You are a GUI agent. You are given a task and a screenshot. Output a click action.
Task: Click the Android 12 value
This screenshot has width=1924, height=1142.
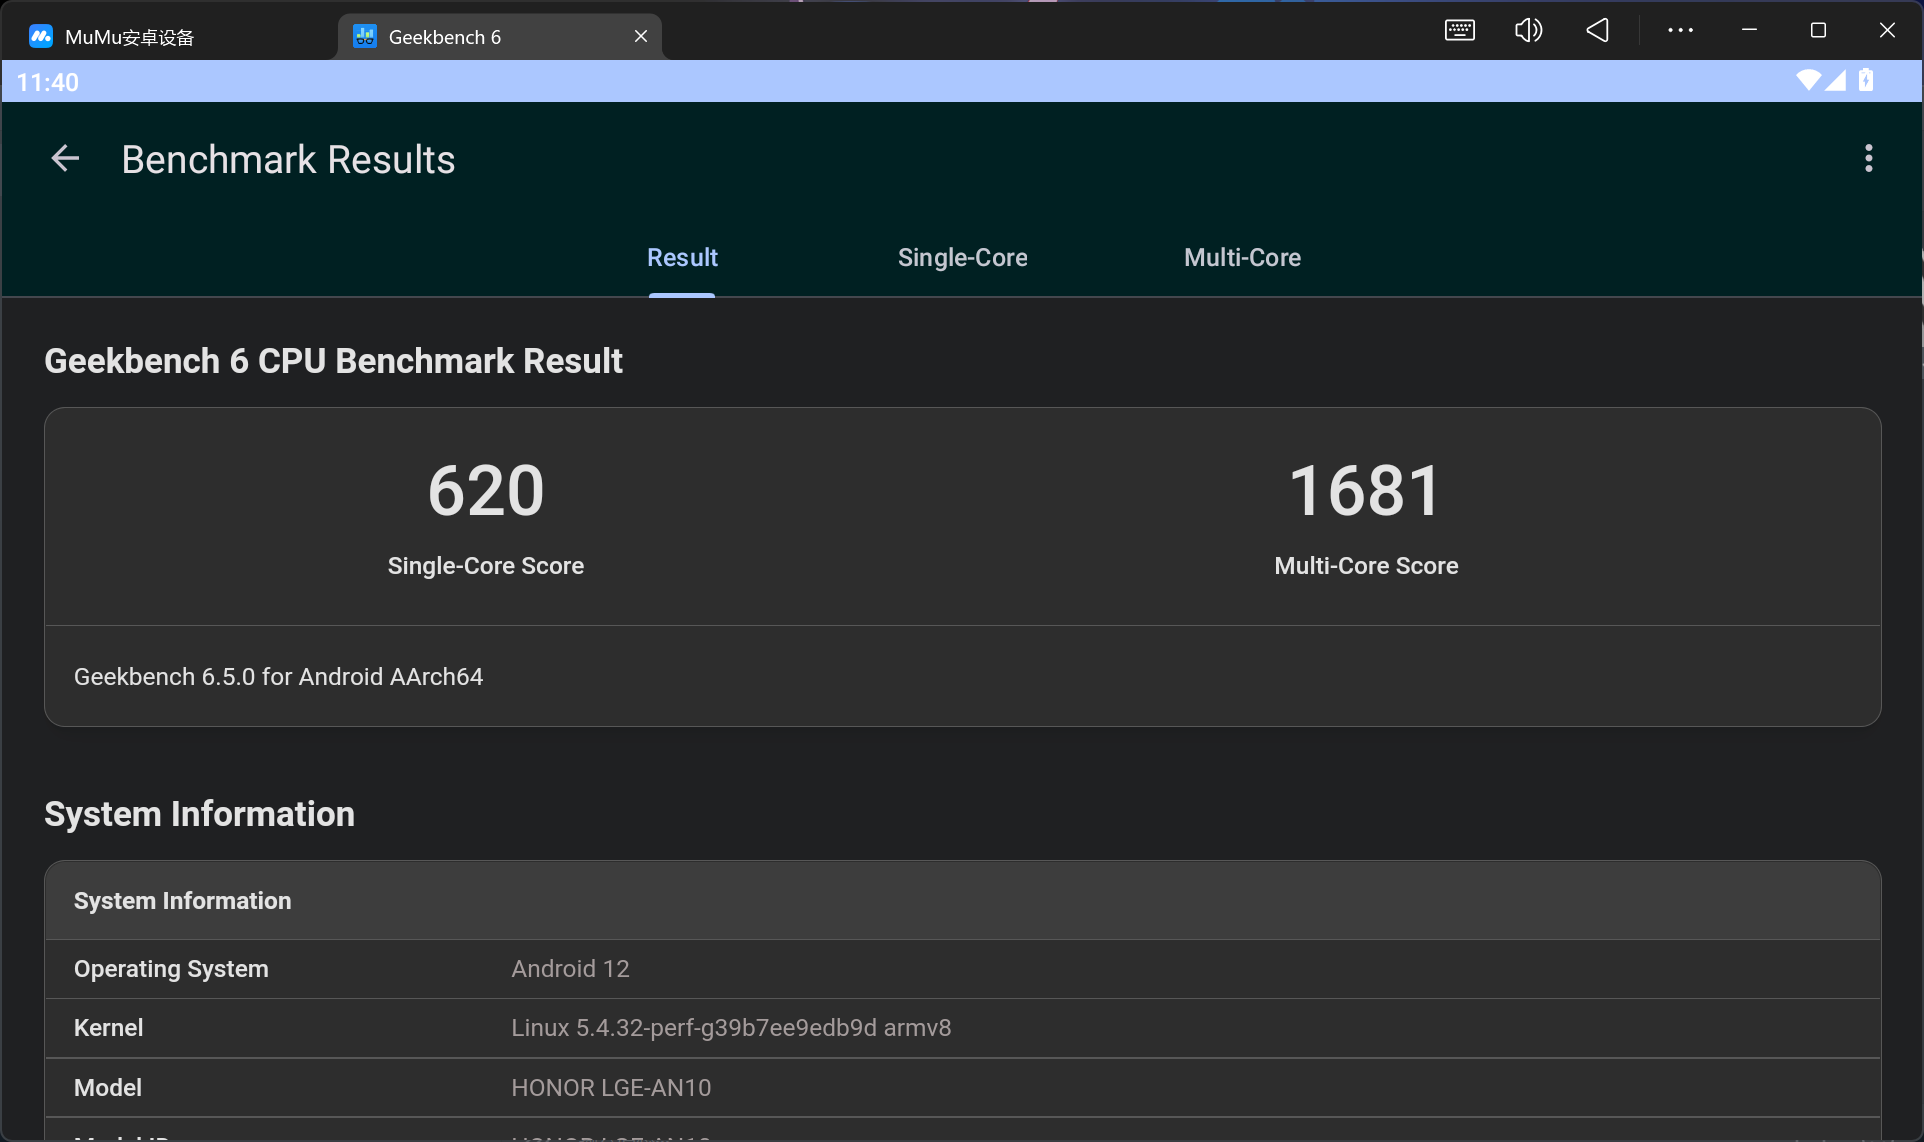coord(570,969)
